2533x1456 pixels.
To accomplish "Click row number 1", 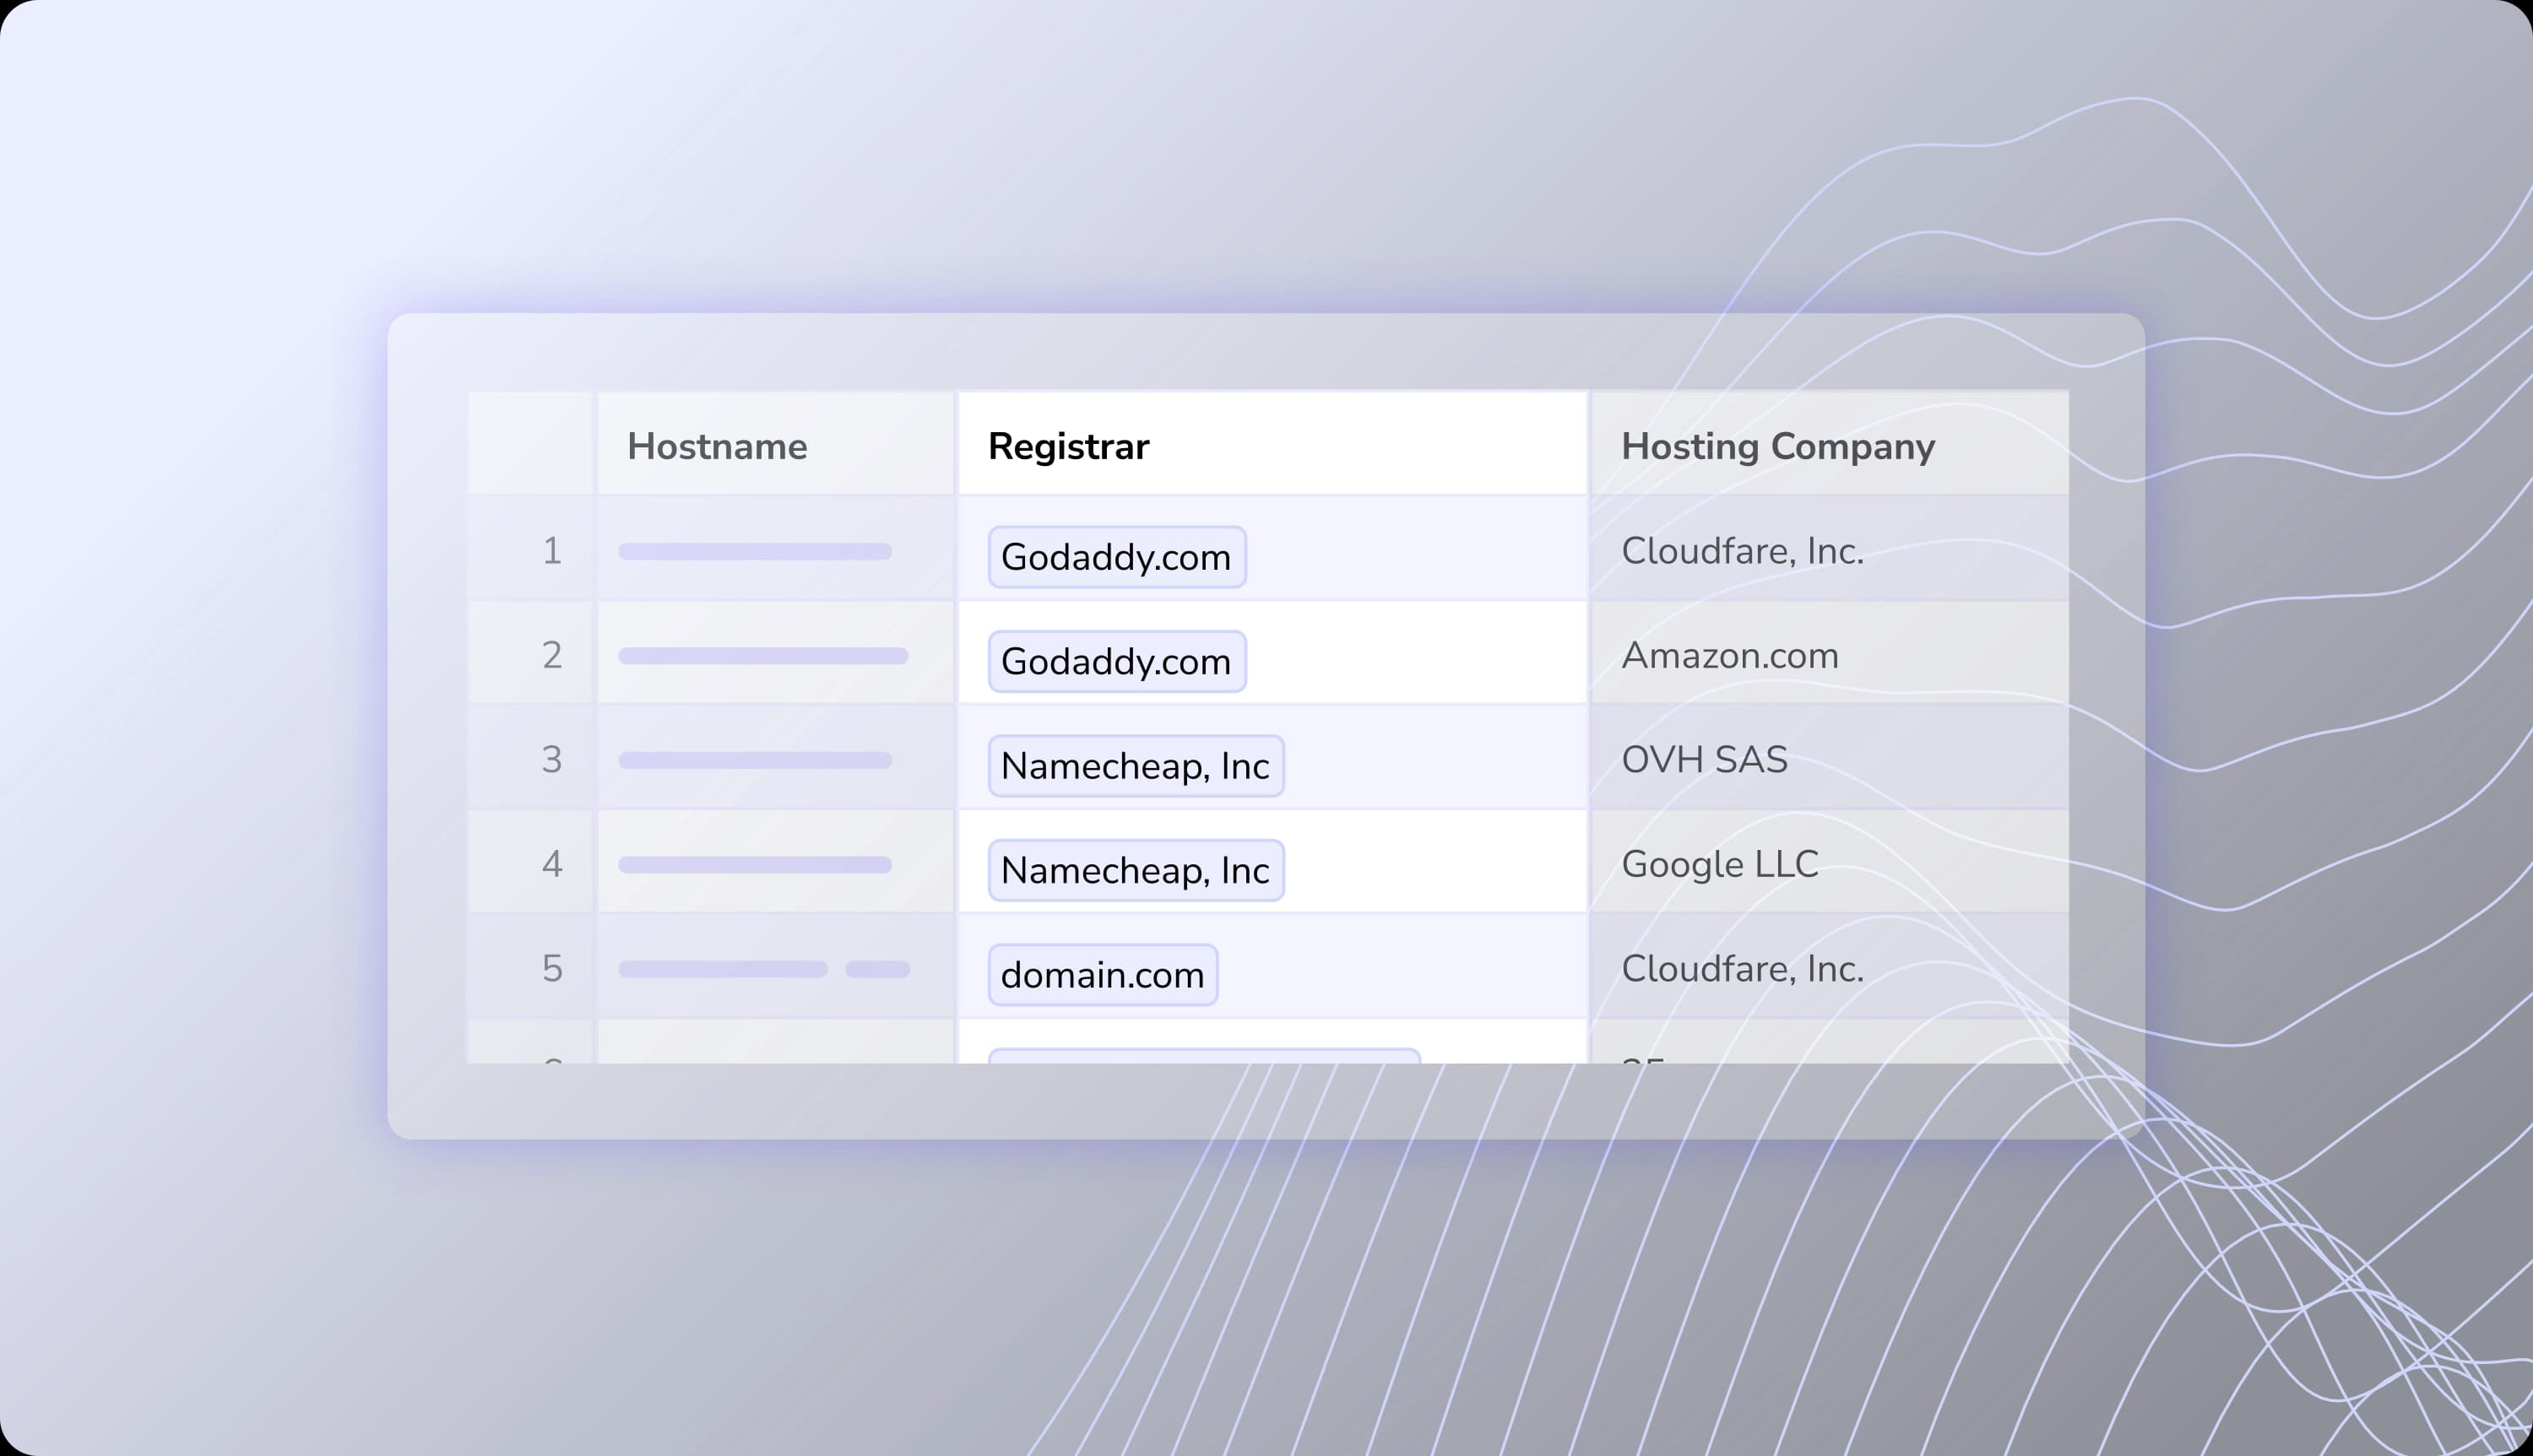I will (552, 551).
